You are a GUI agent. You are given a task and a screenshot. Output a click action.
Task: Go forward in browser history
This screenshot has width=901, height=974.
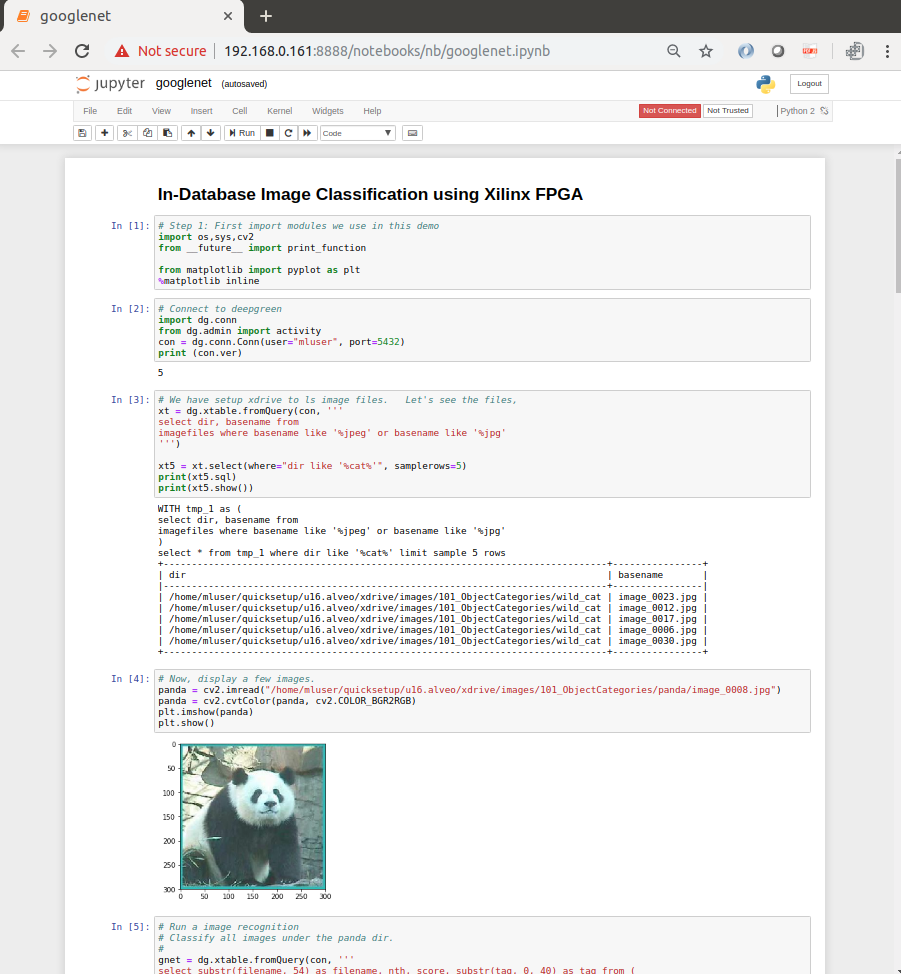(50, 51)
